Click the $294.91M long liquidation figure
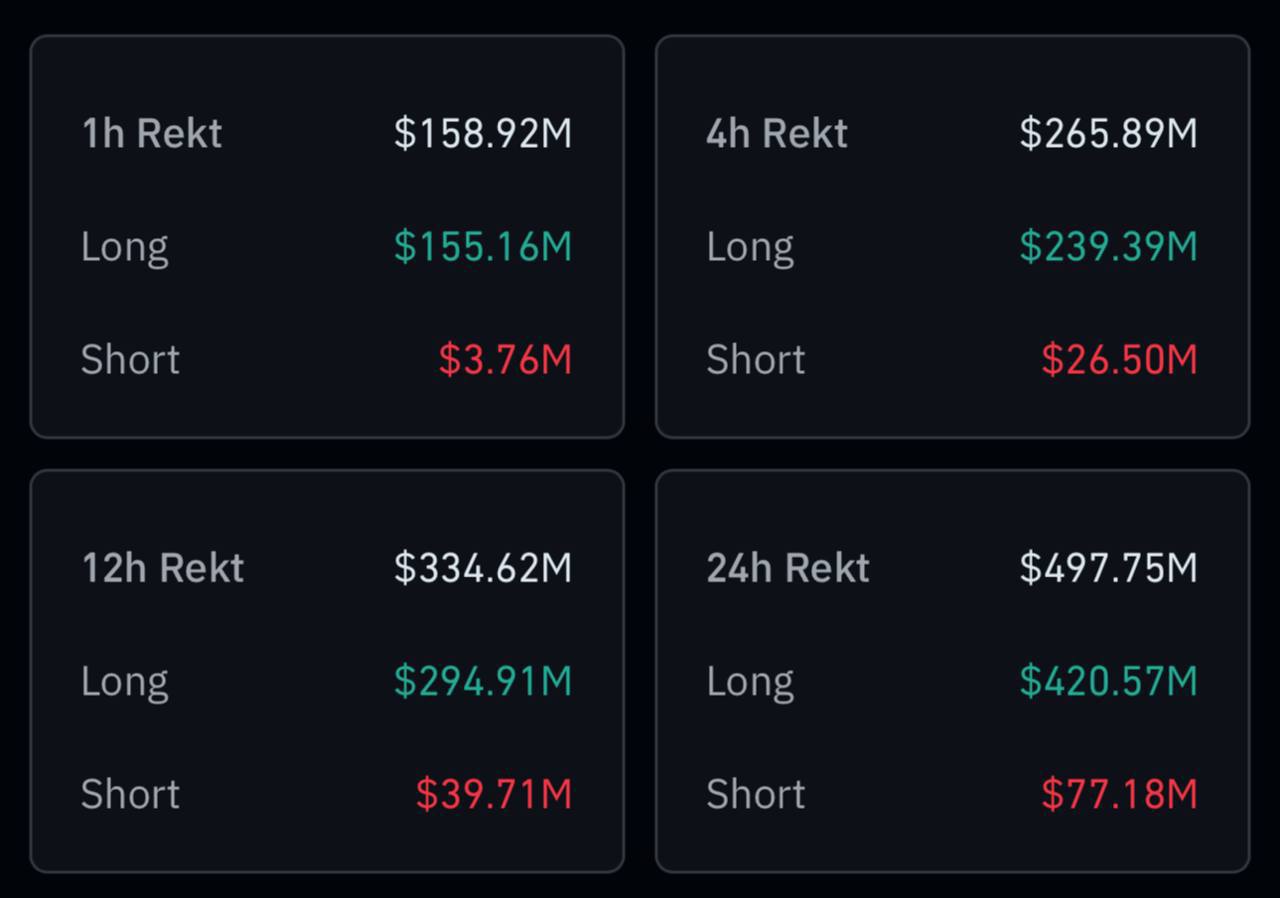Viewport: 1280px width, 898px height. click(x=482, y=681)
